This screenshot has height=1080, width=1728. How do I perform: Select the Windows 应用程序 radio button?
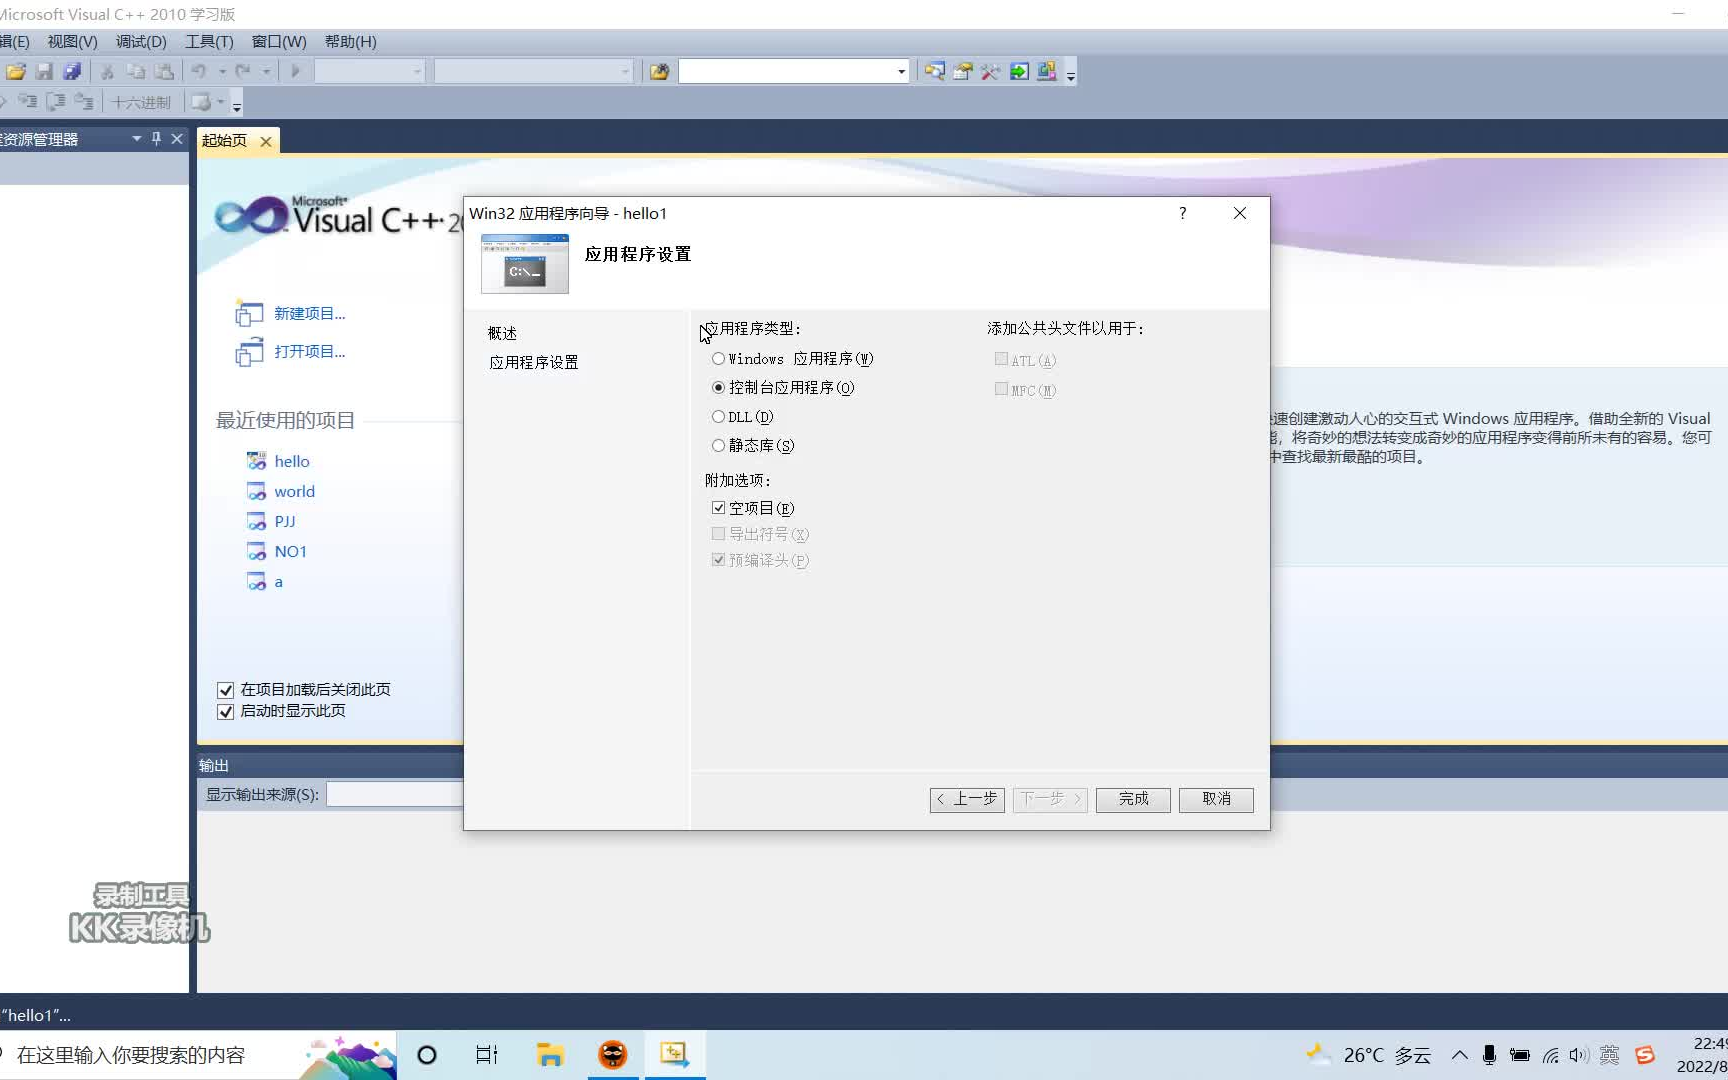tap(718, 359)
